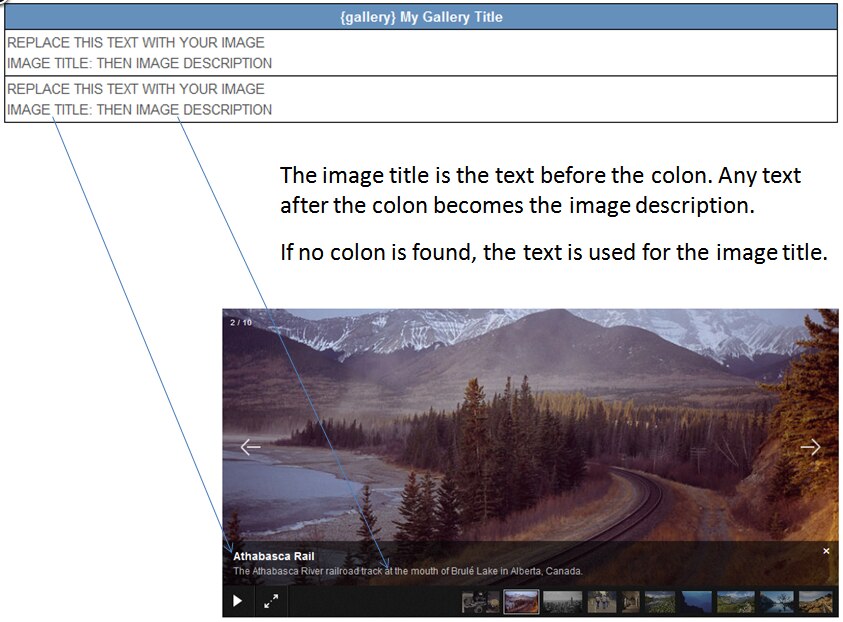Pick the sixth thumbnail in the strip
The width and height of the screenshot is (843, 622).
660,601
